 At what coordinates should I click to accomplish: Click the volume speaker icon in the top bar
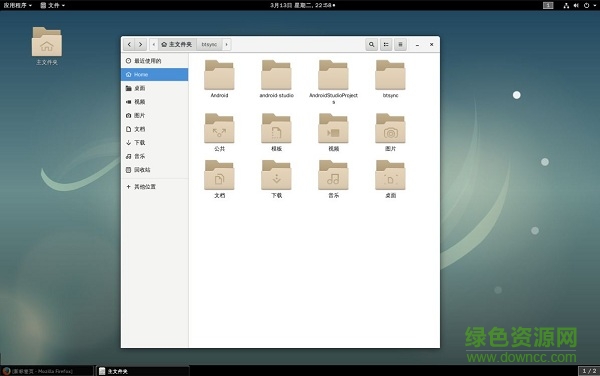coord(576,5)
